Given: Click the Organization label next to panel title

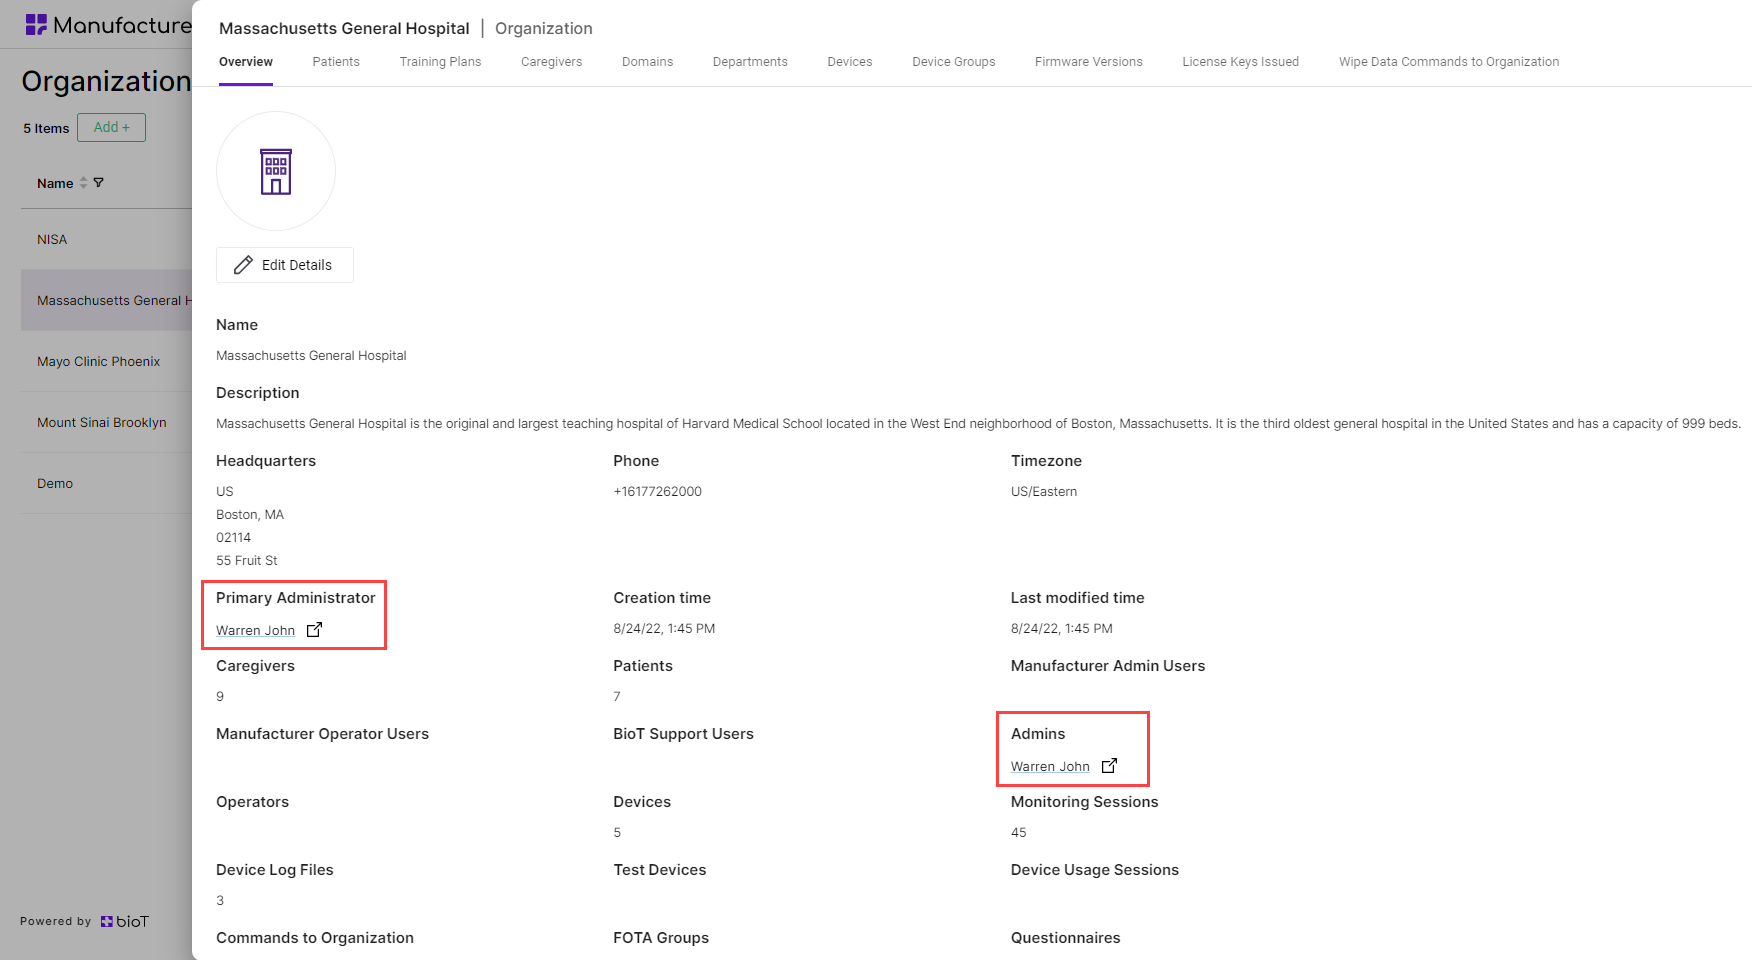Looking at the screenshot, I should pos(544,28).
